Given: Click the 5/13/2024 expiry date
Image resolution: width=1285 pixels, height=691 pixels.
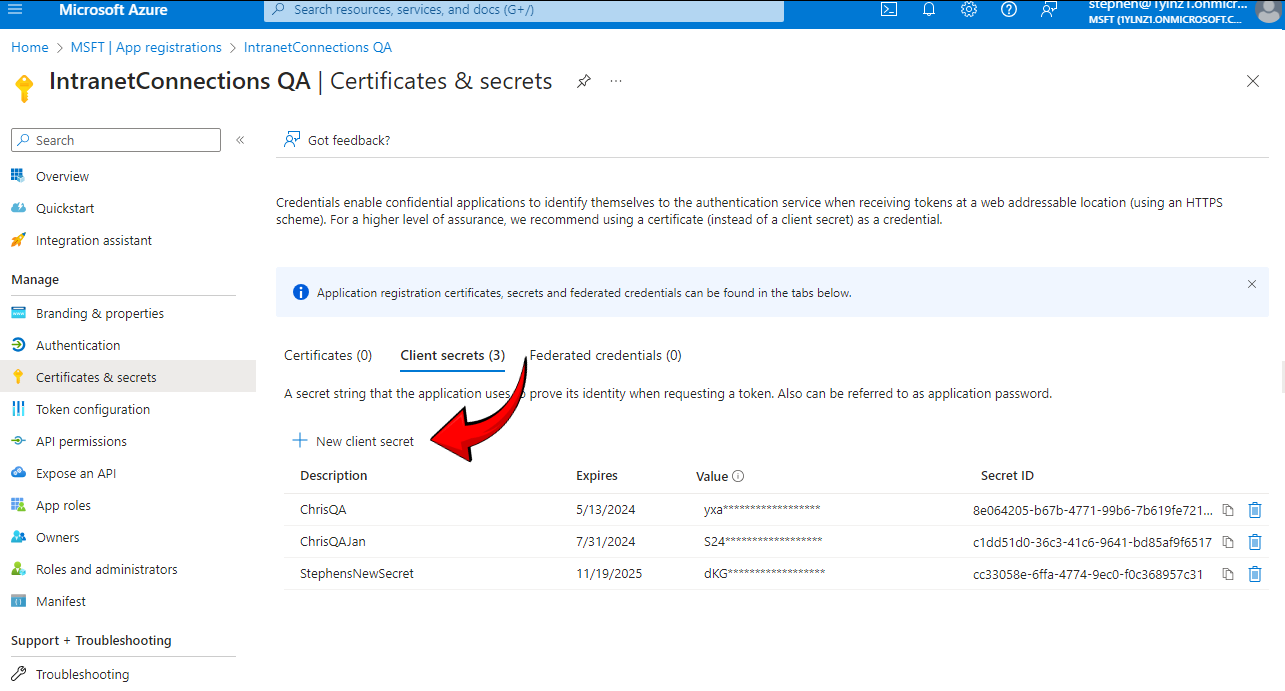Looking at the screenshot, I should 606,510.
